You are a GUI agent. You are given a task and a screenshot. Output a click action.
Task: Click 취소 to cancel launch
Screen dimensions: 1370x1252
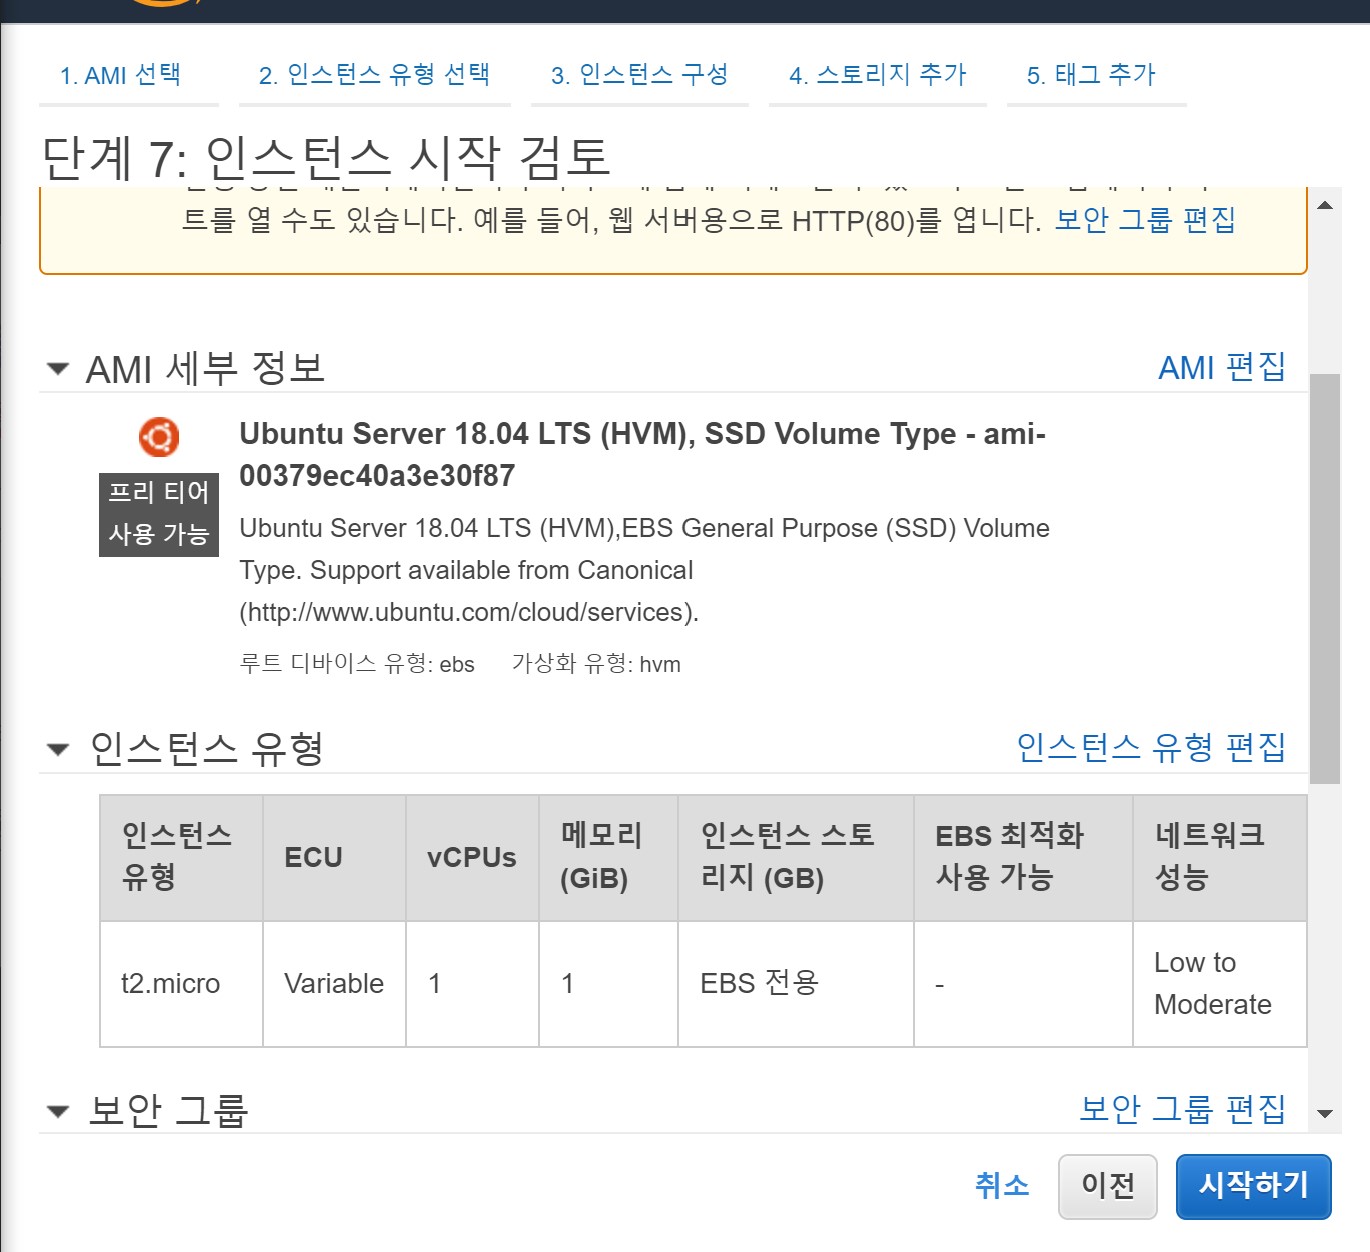coord(1002,1186)
